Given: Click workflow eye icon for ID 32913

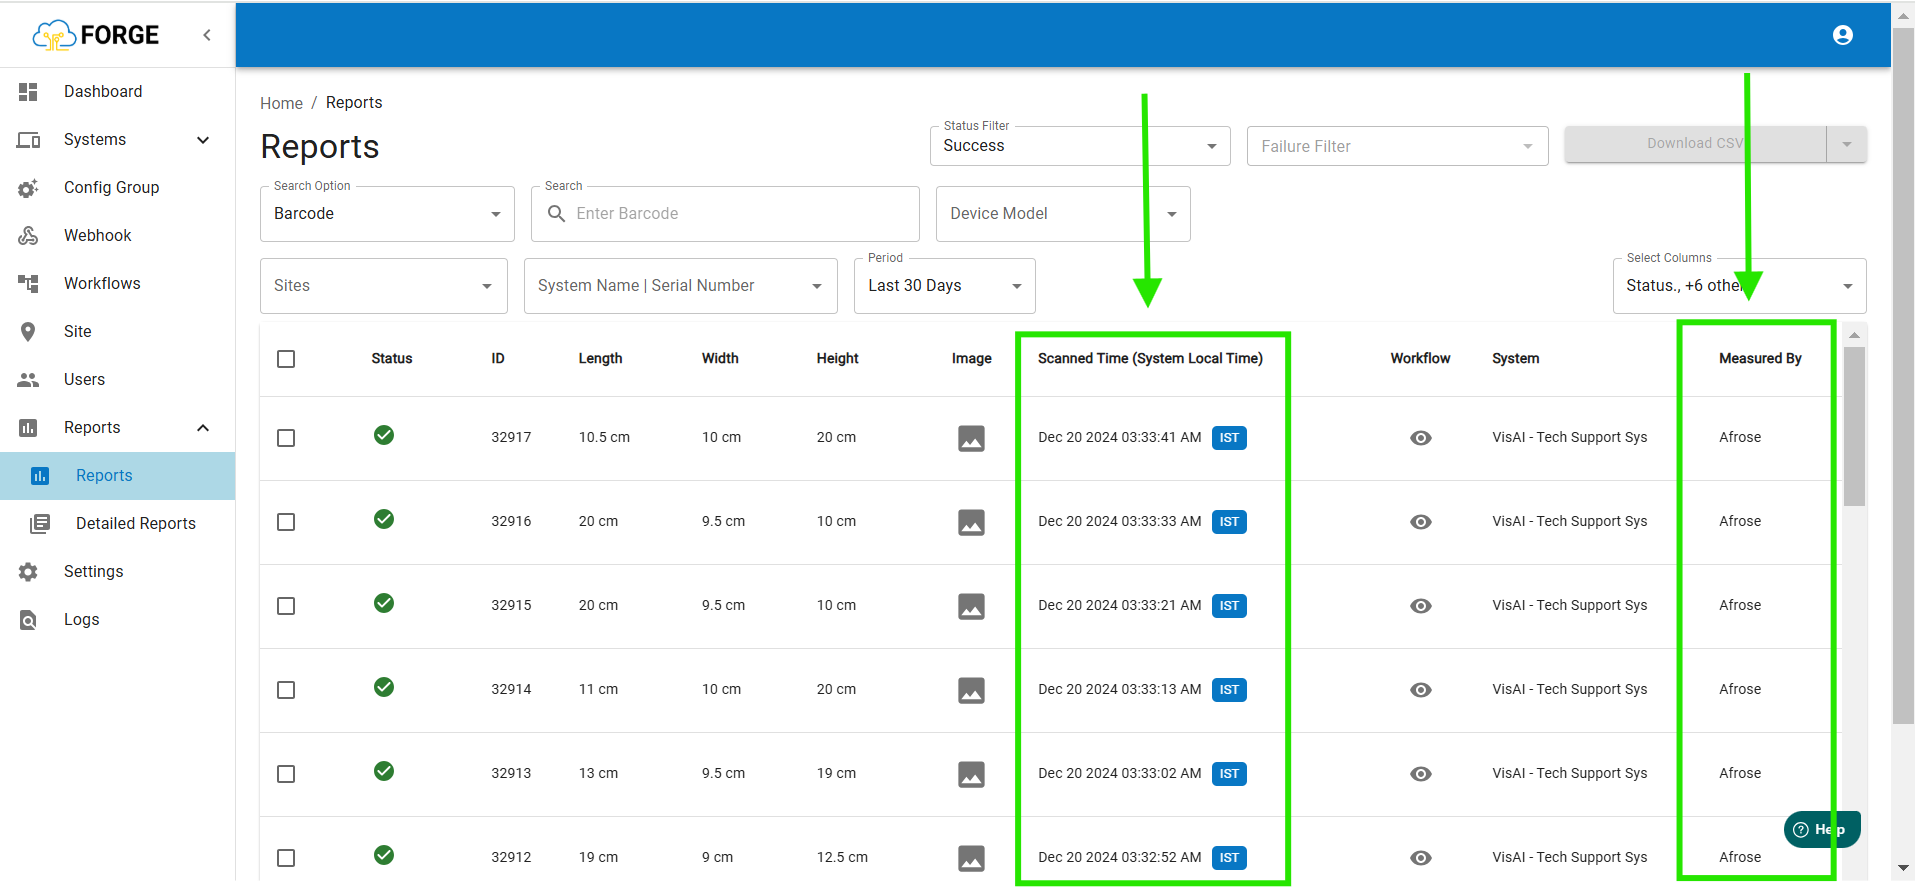Looking at the screenshot, I should click(x=1420, y=774).
